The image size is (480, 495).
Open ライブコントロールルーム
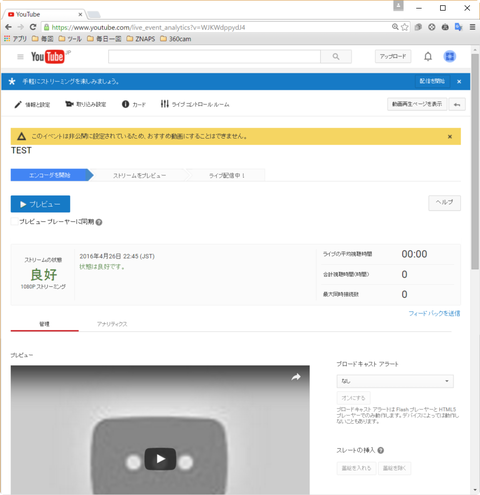point(195,104)
